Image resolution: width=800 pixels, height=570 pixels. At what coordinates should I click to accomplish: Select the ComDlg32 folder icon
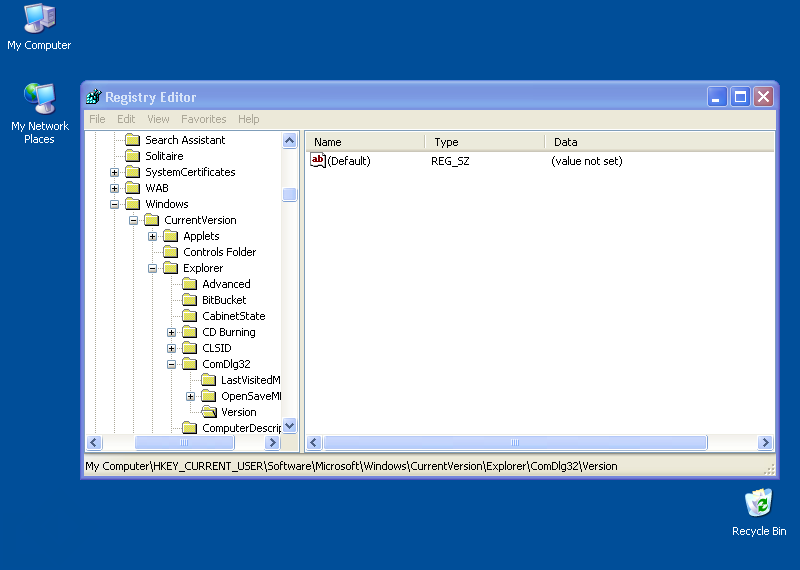pos(189,364)
